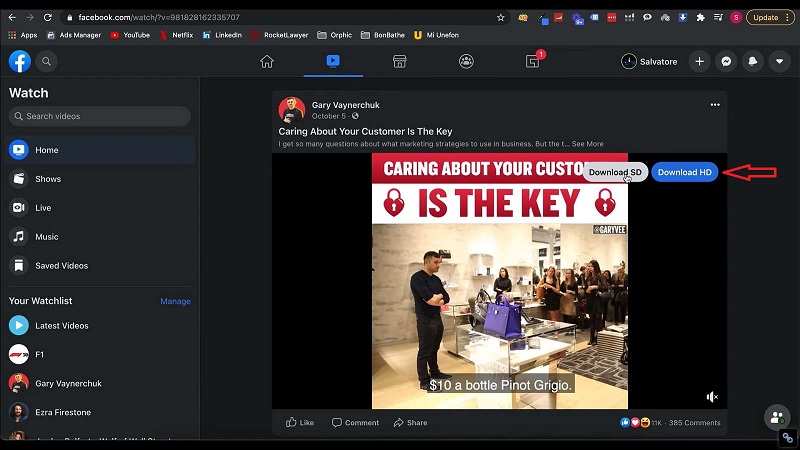Click the blue download extension icon

(x=683, y=17)
